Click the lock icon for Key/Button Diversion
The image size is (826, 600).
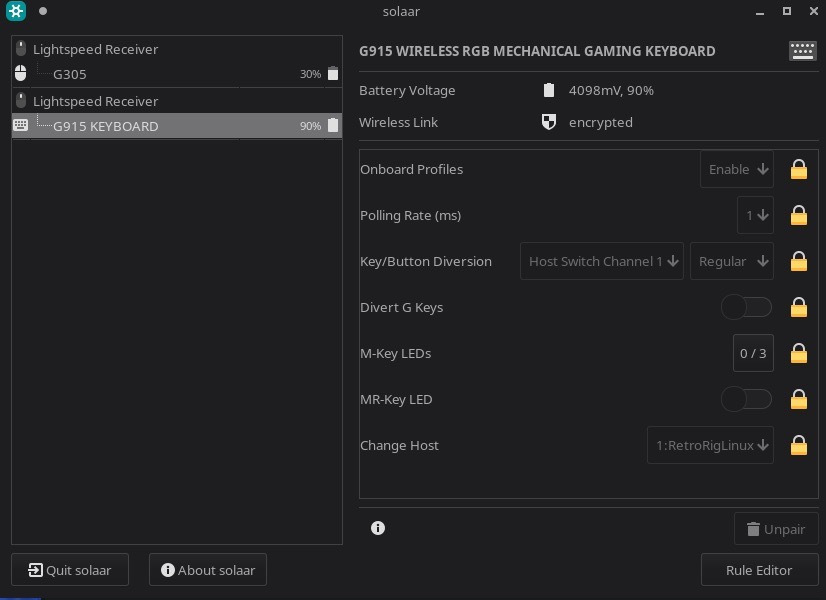798,261
